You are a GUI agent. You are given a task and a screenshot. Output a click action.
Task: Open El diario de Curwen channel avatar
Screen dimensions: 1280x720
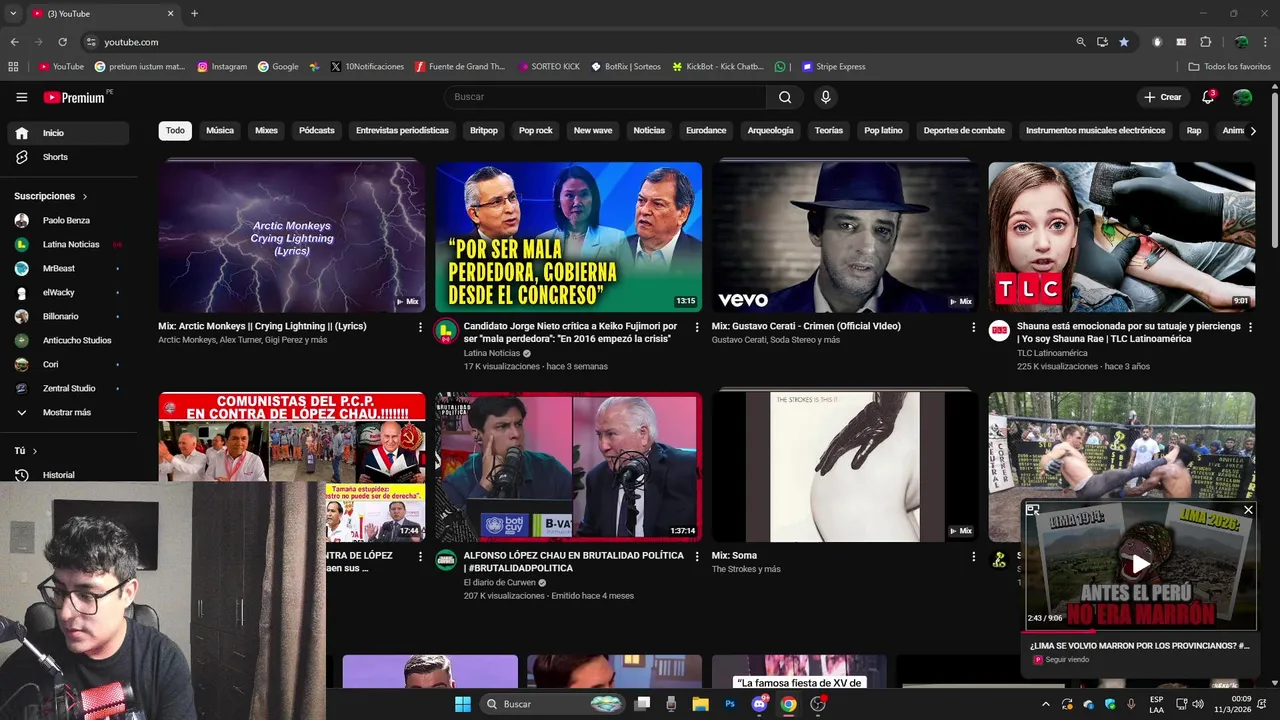(446, 561)
